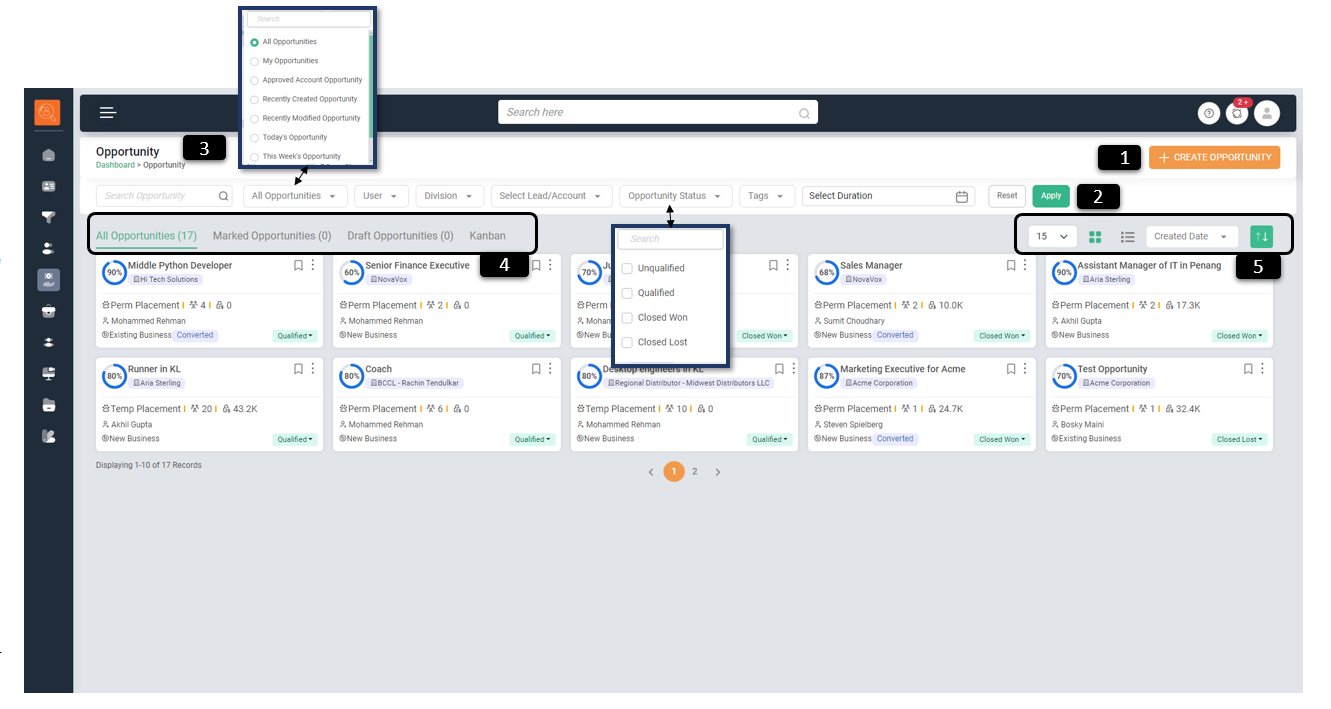The image size is (1331, 709).
Task: Expand the Division filter dropdown
Action: 447,196
